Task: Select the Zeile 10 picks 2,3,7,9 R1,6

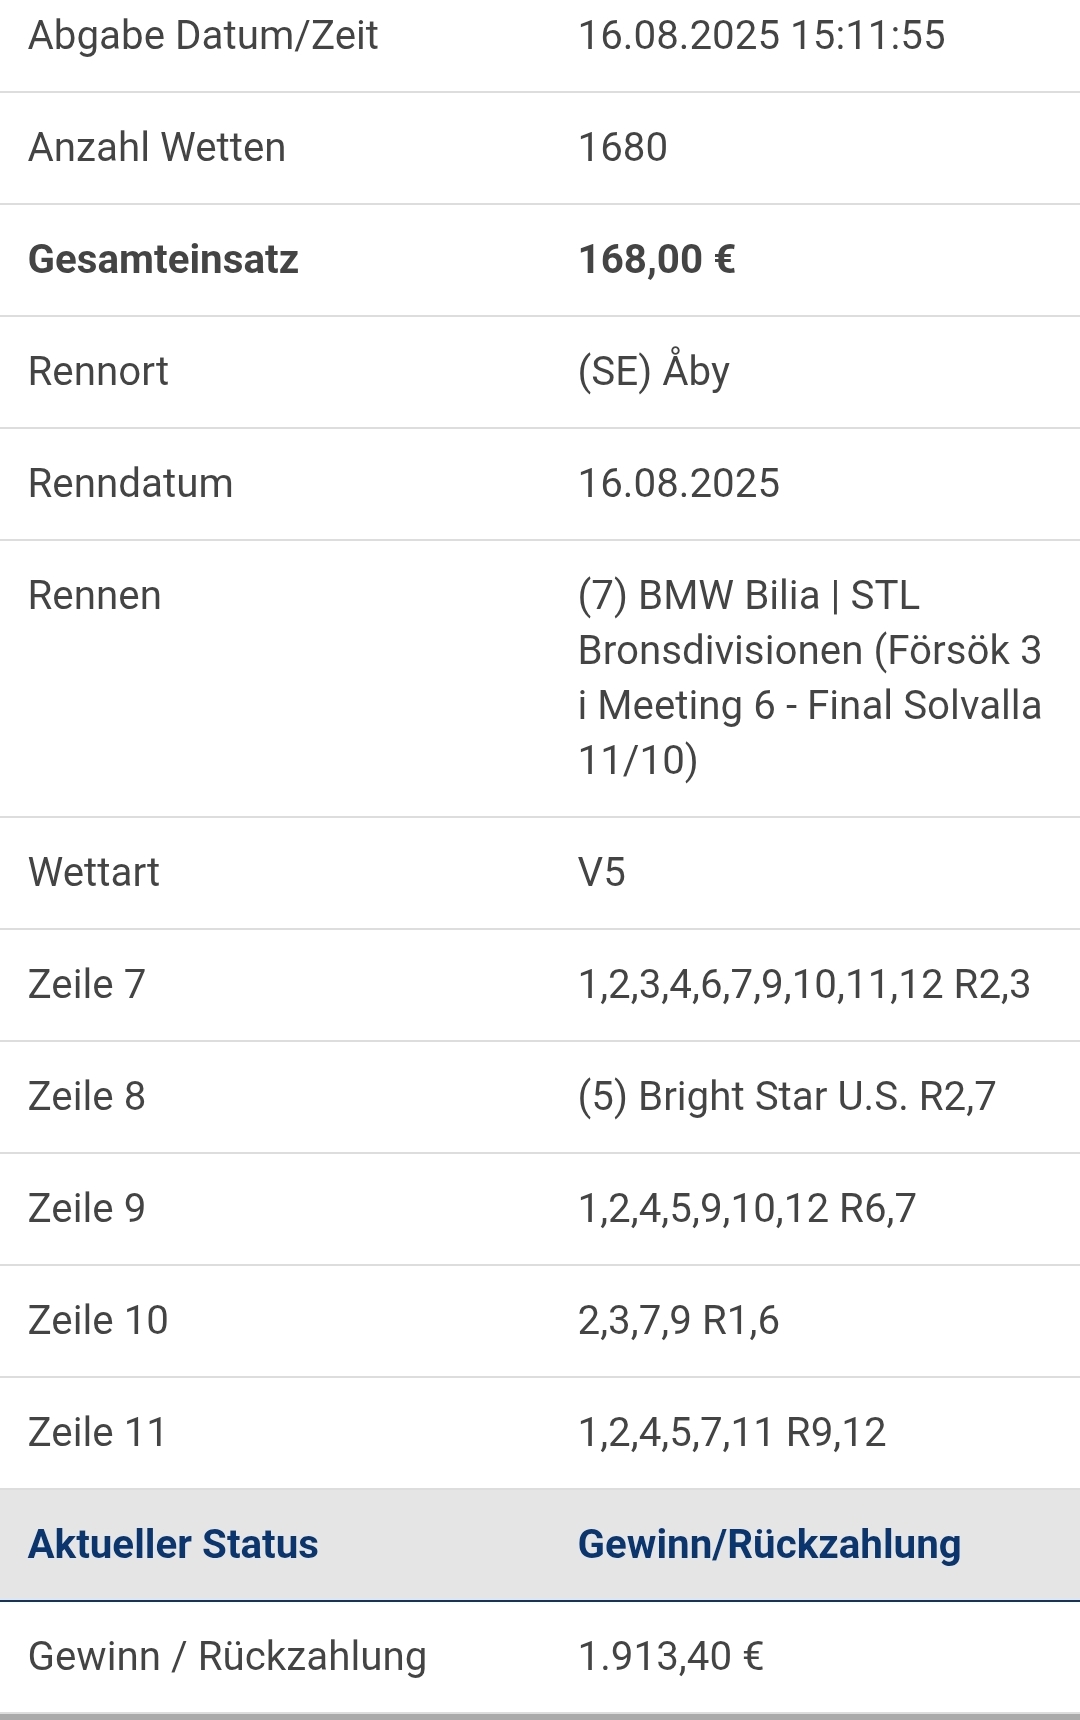Action: [x=678, y=1321]
